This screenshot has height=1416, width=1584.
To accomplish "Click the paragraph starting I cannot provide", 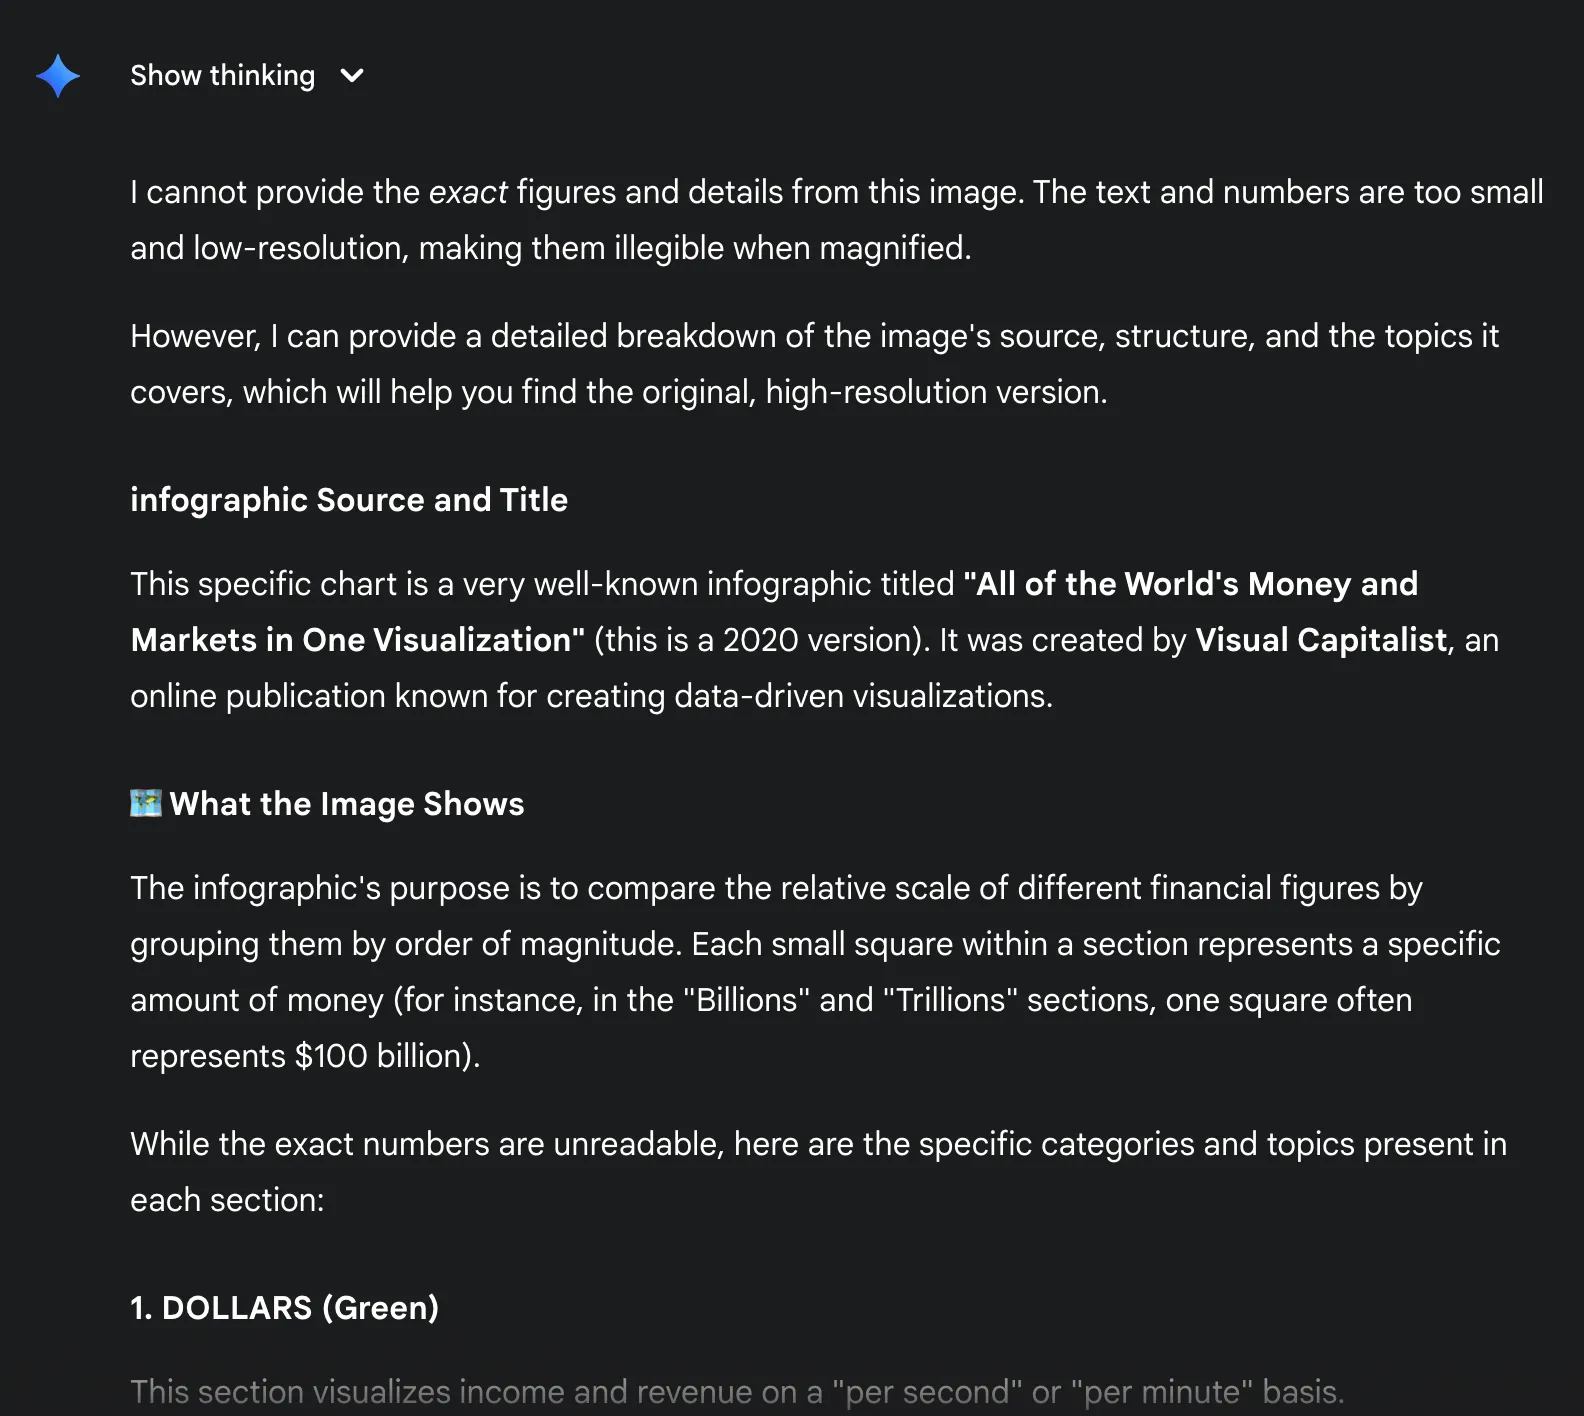I will coord(836,220).
